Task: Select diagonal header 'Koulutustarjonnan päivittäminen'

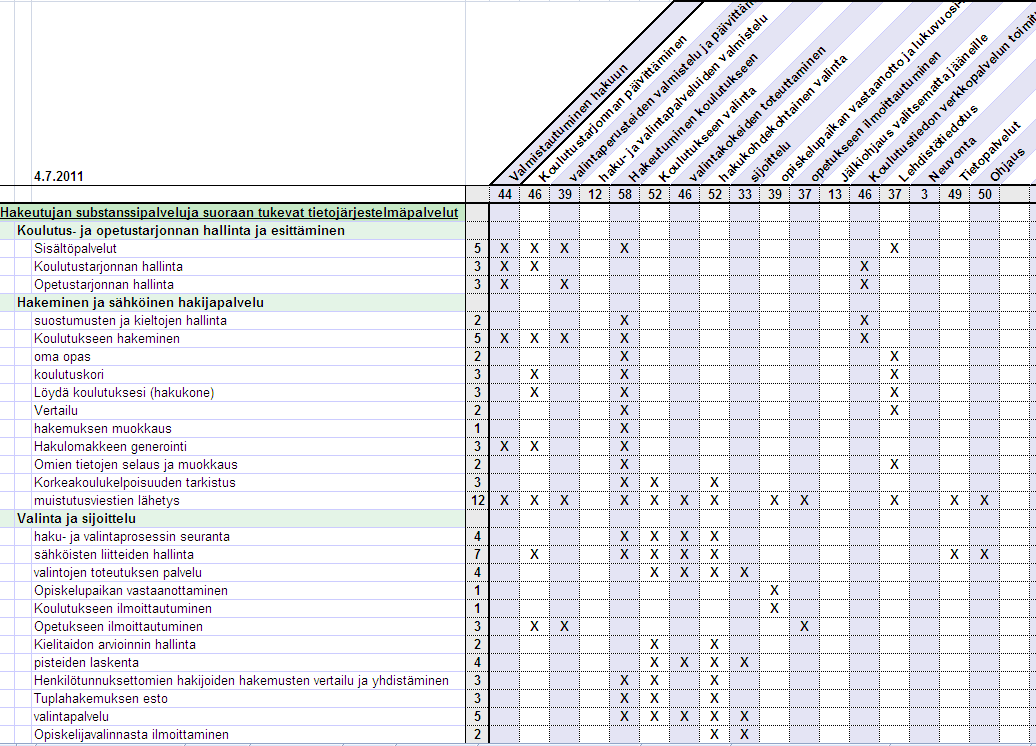Action: point(613,108)
